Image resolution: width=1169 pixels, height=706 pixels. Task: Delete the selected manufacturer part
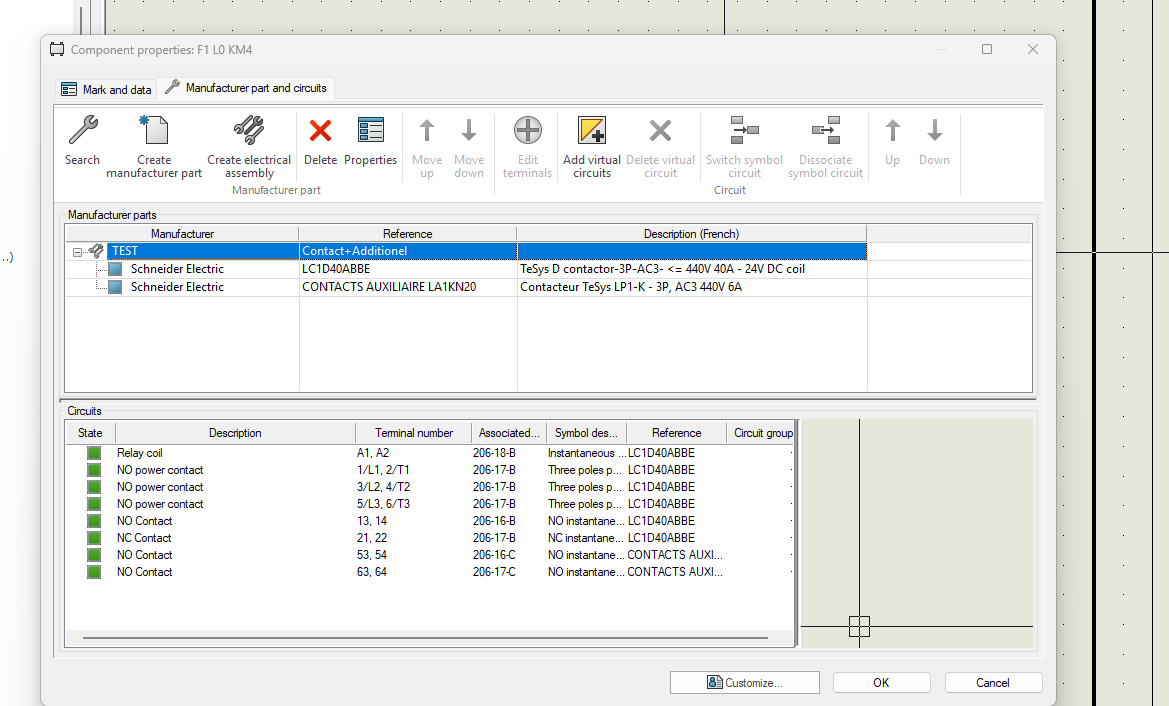pyautogui.click(x=320, y=131)
